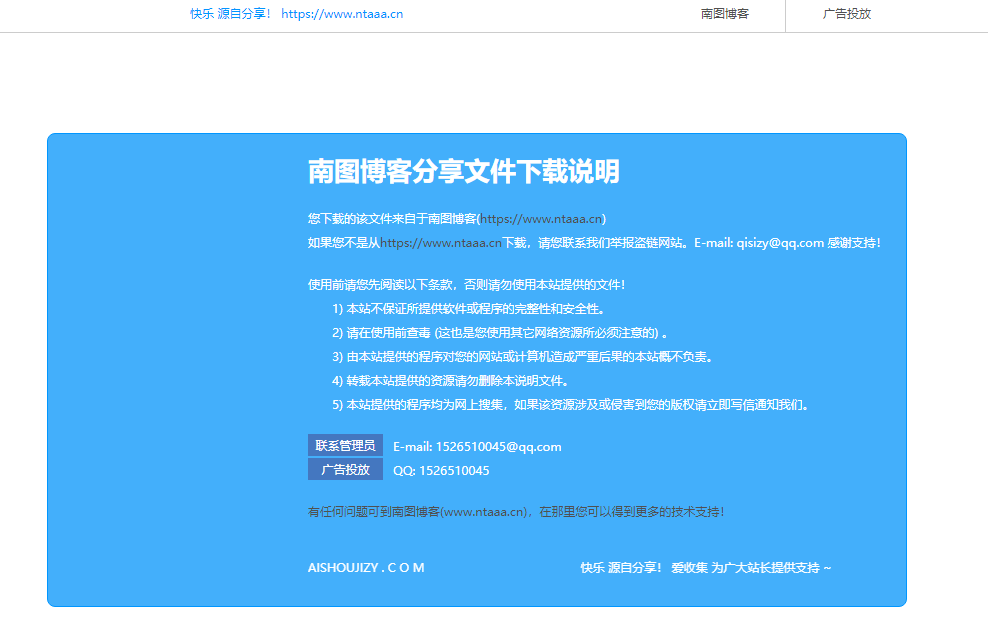Email qisizy@qq.com via the link
Viewport: 988px width, 638px height.
click(x=778, y=242)
